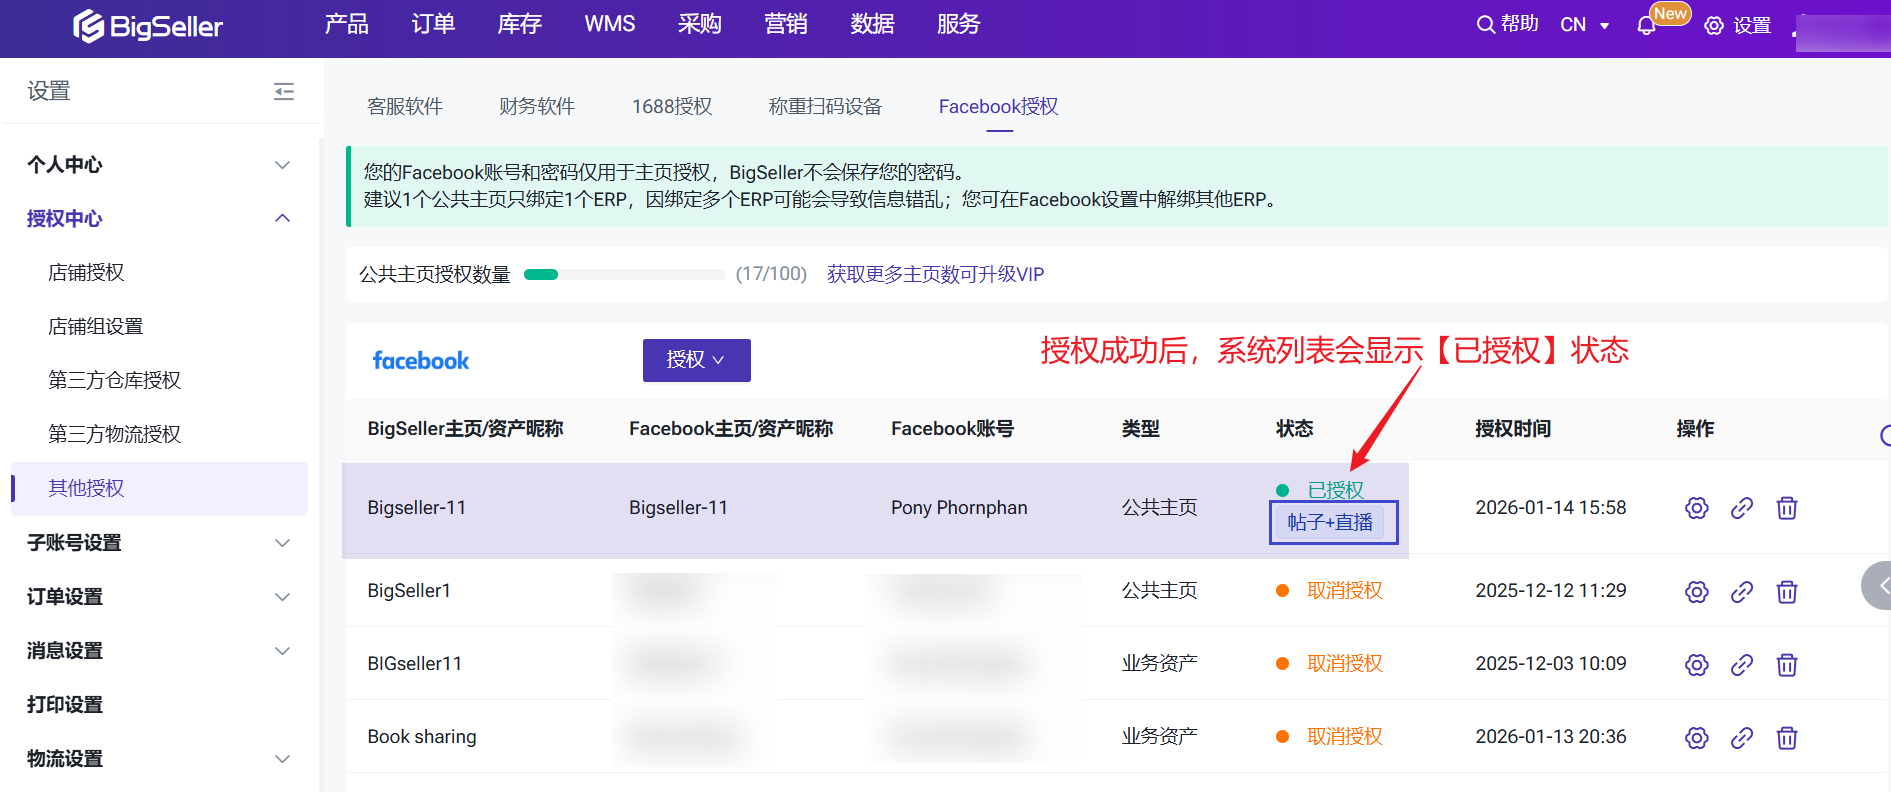The width and height of the screenshot is (1891, 792).
Task: Collapse the settings sidebar menu icon
Action: coord(284,92)
